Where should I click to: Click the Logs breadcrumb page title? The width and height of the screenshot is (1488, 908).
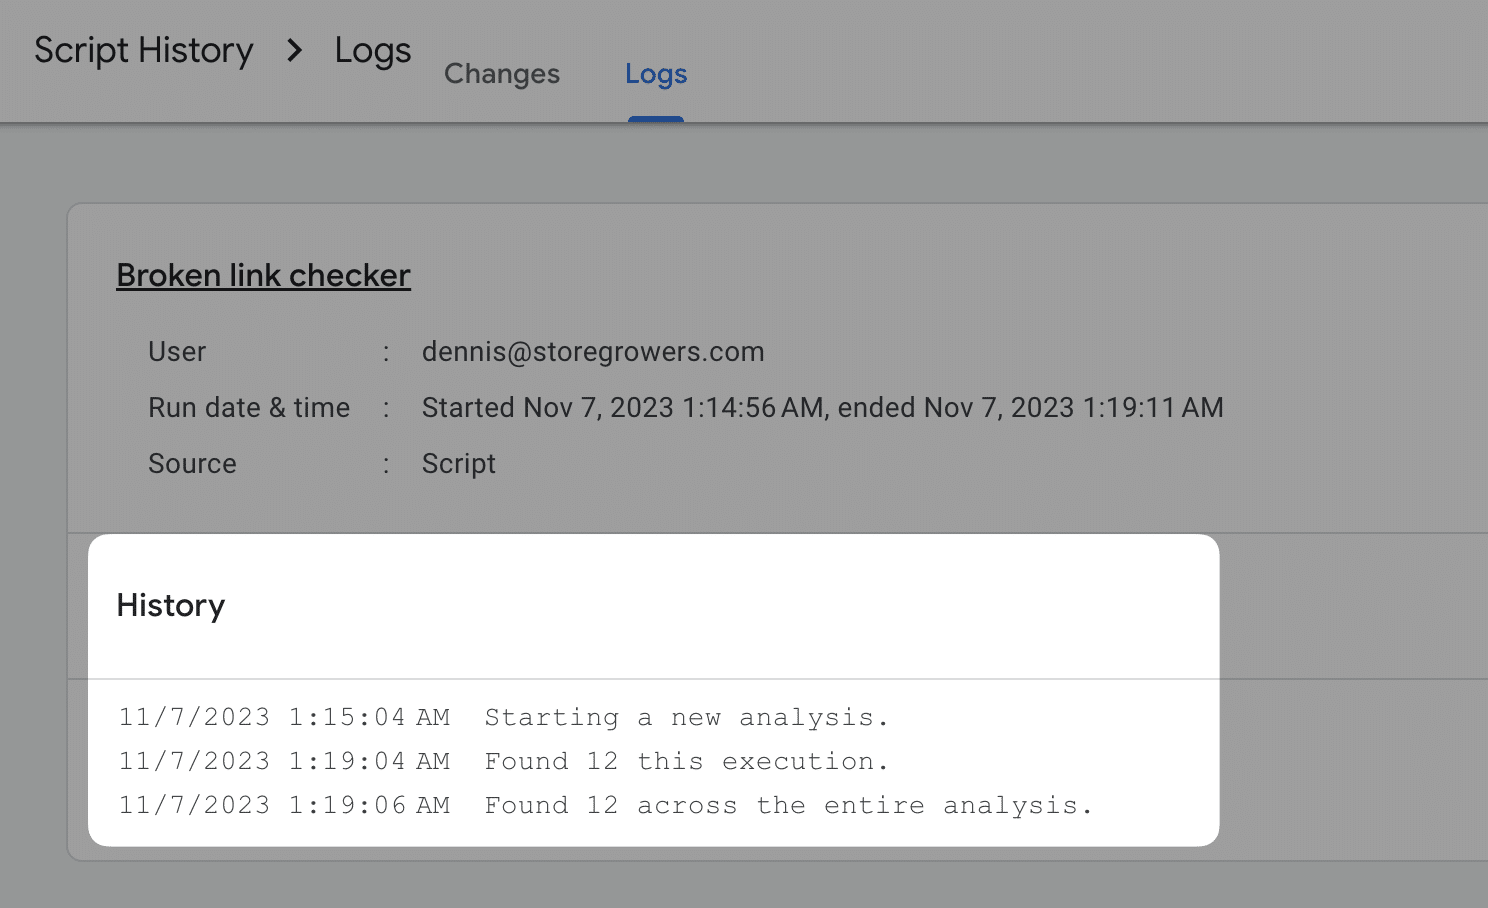372,50
